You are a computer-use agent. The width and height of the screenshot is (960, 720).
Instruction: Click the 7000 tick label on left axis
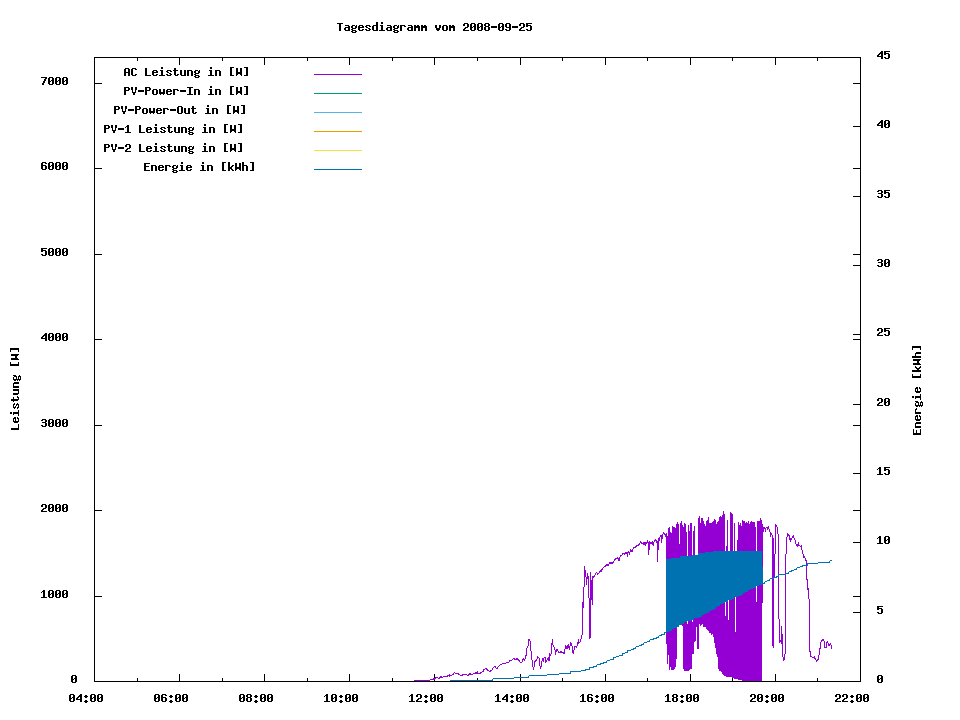(54, 81)
